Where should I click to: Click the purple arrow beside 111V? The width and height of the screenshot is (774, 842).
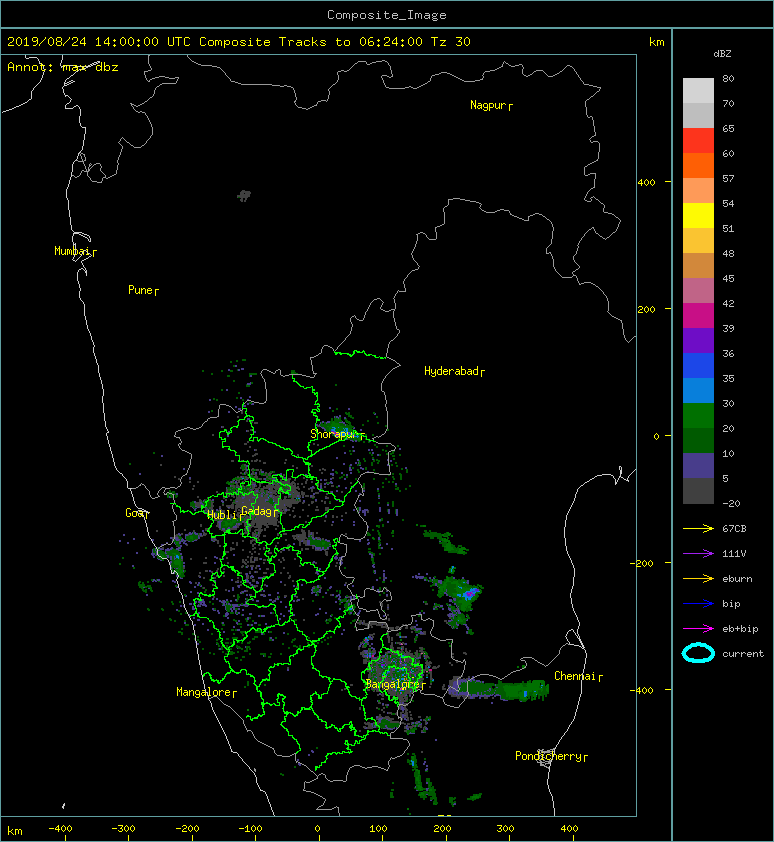[x=698, y=554]
